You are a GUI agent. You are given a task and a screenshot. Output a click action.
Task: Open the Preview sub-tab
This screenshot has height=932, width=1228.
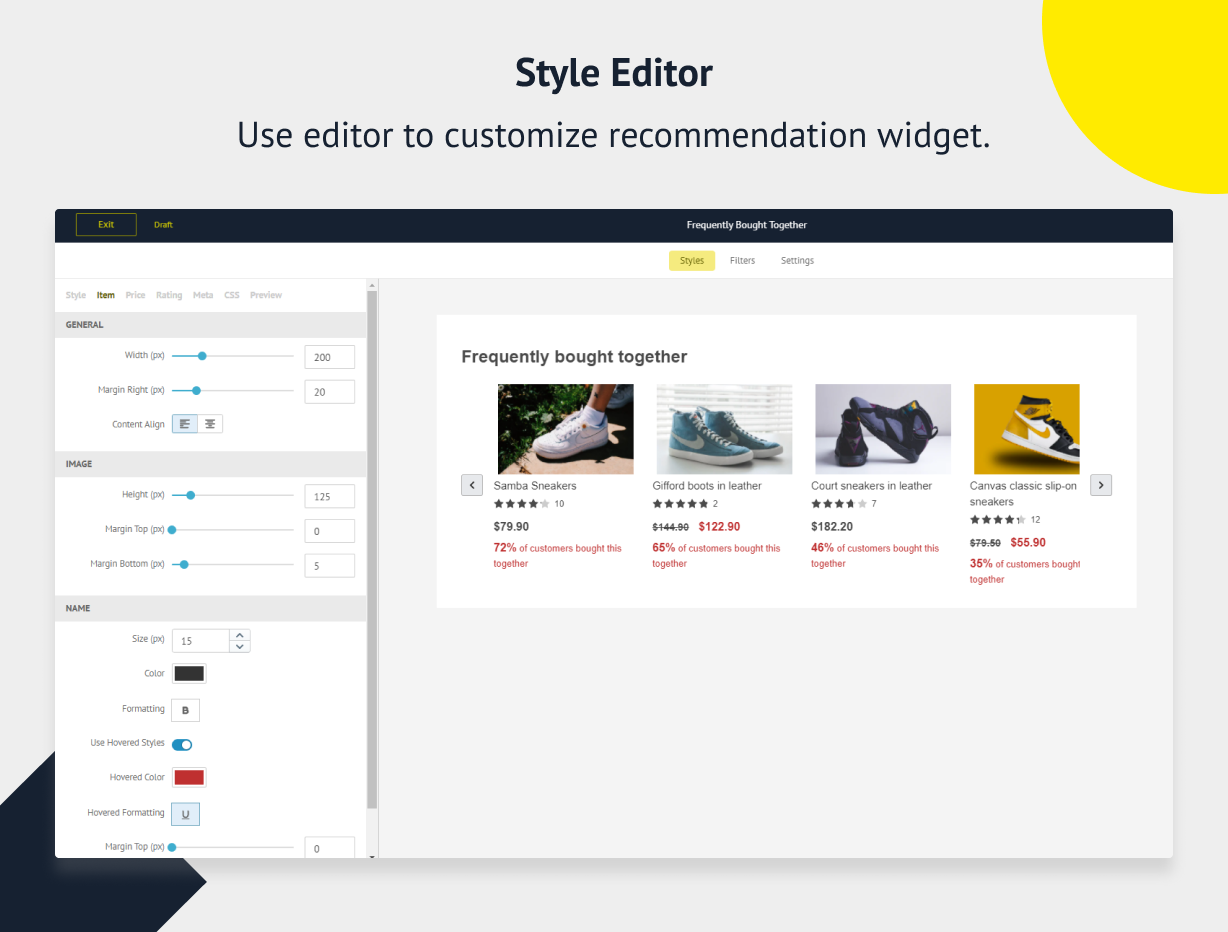pyautogui.click(x=266, y=295)
